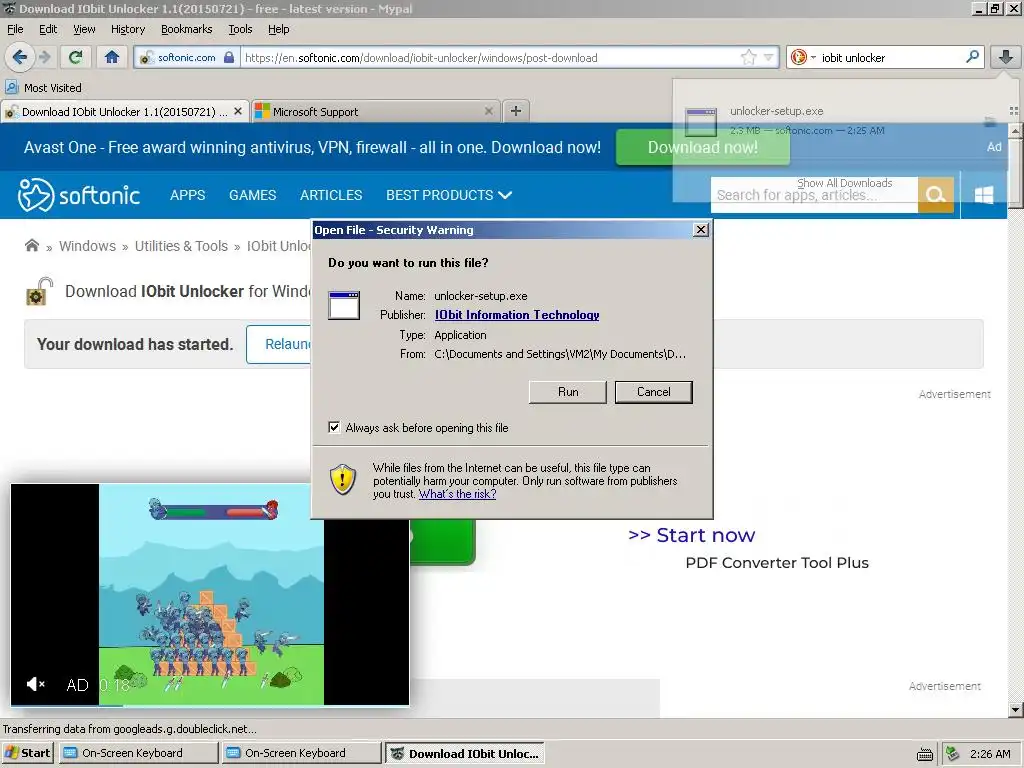Open the Tools menu
The width and height of the screenshot is (1024, 768).
240,29
